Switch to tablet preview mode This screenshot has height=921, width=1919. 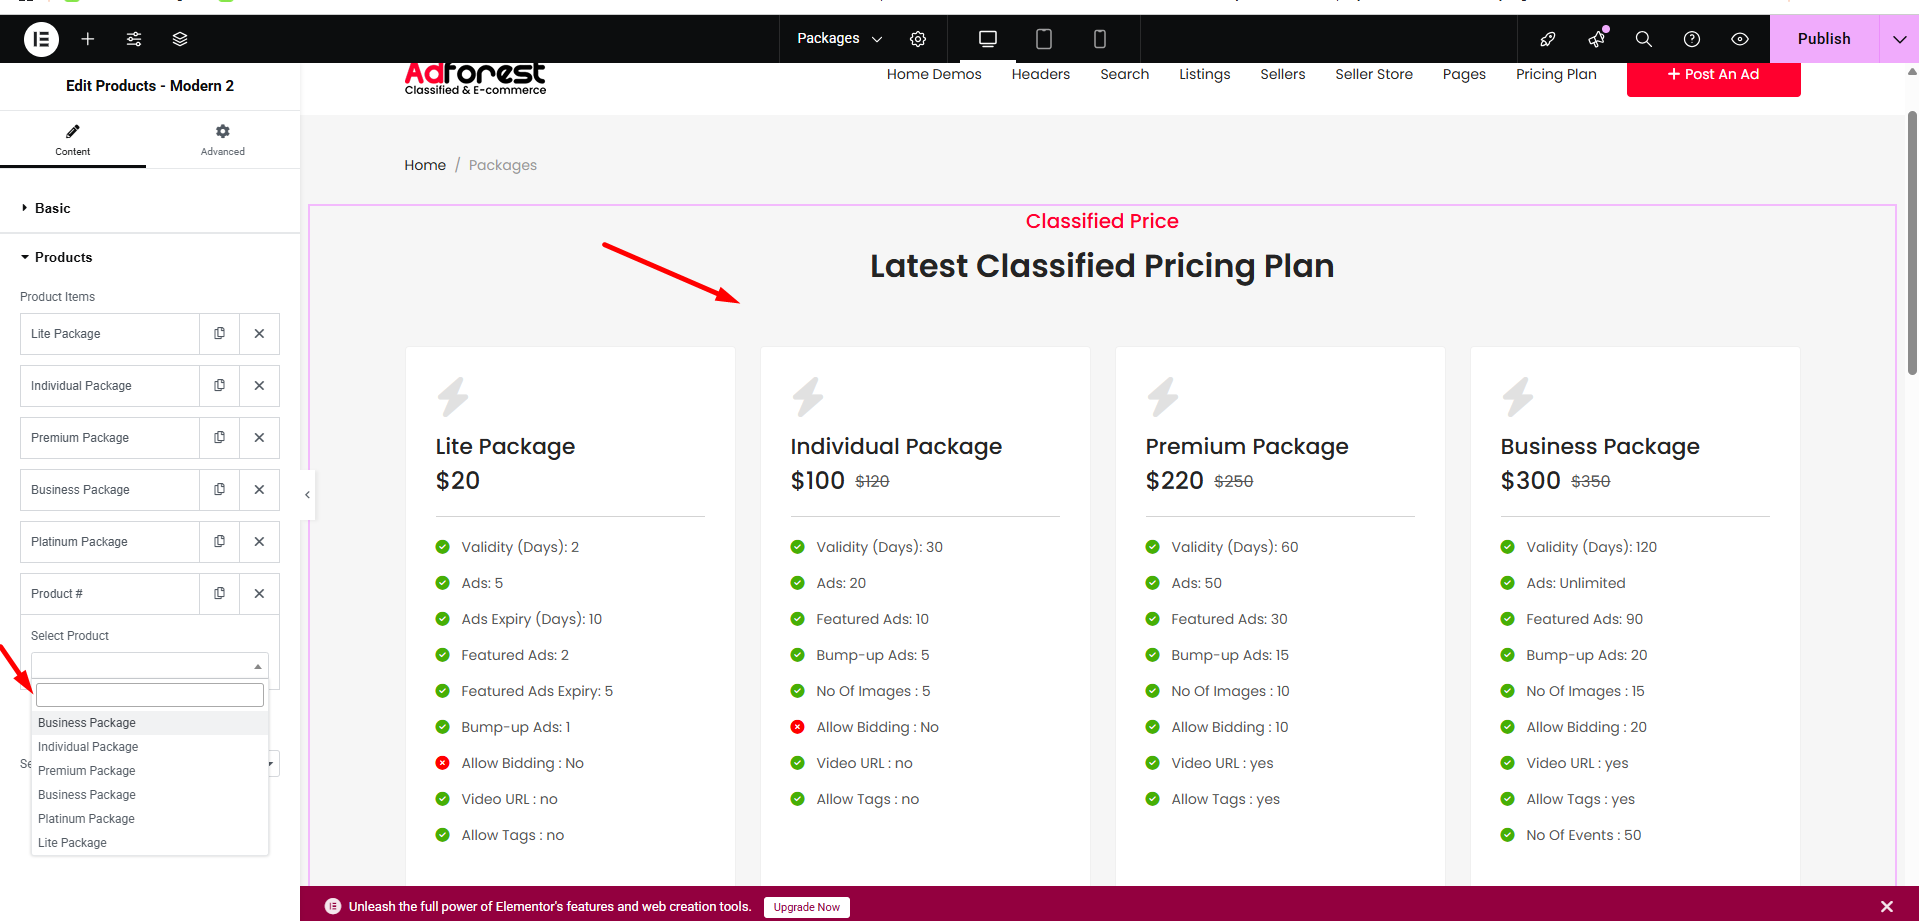point(1044,39)
